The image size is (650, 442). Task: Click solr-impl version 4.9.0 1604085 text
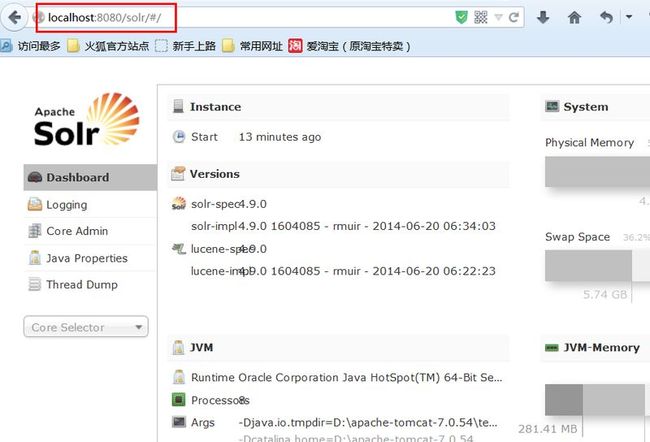point(366,226)
